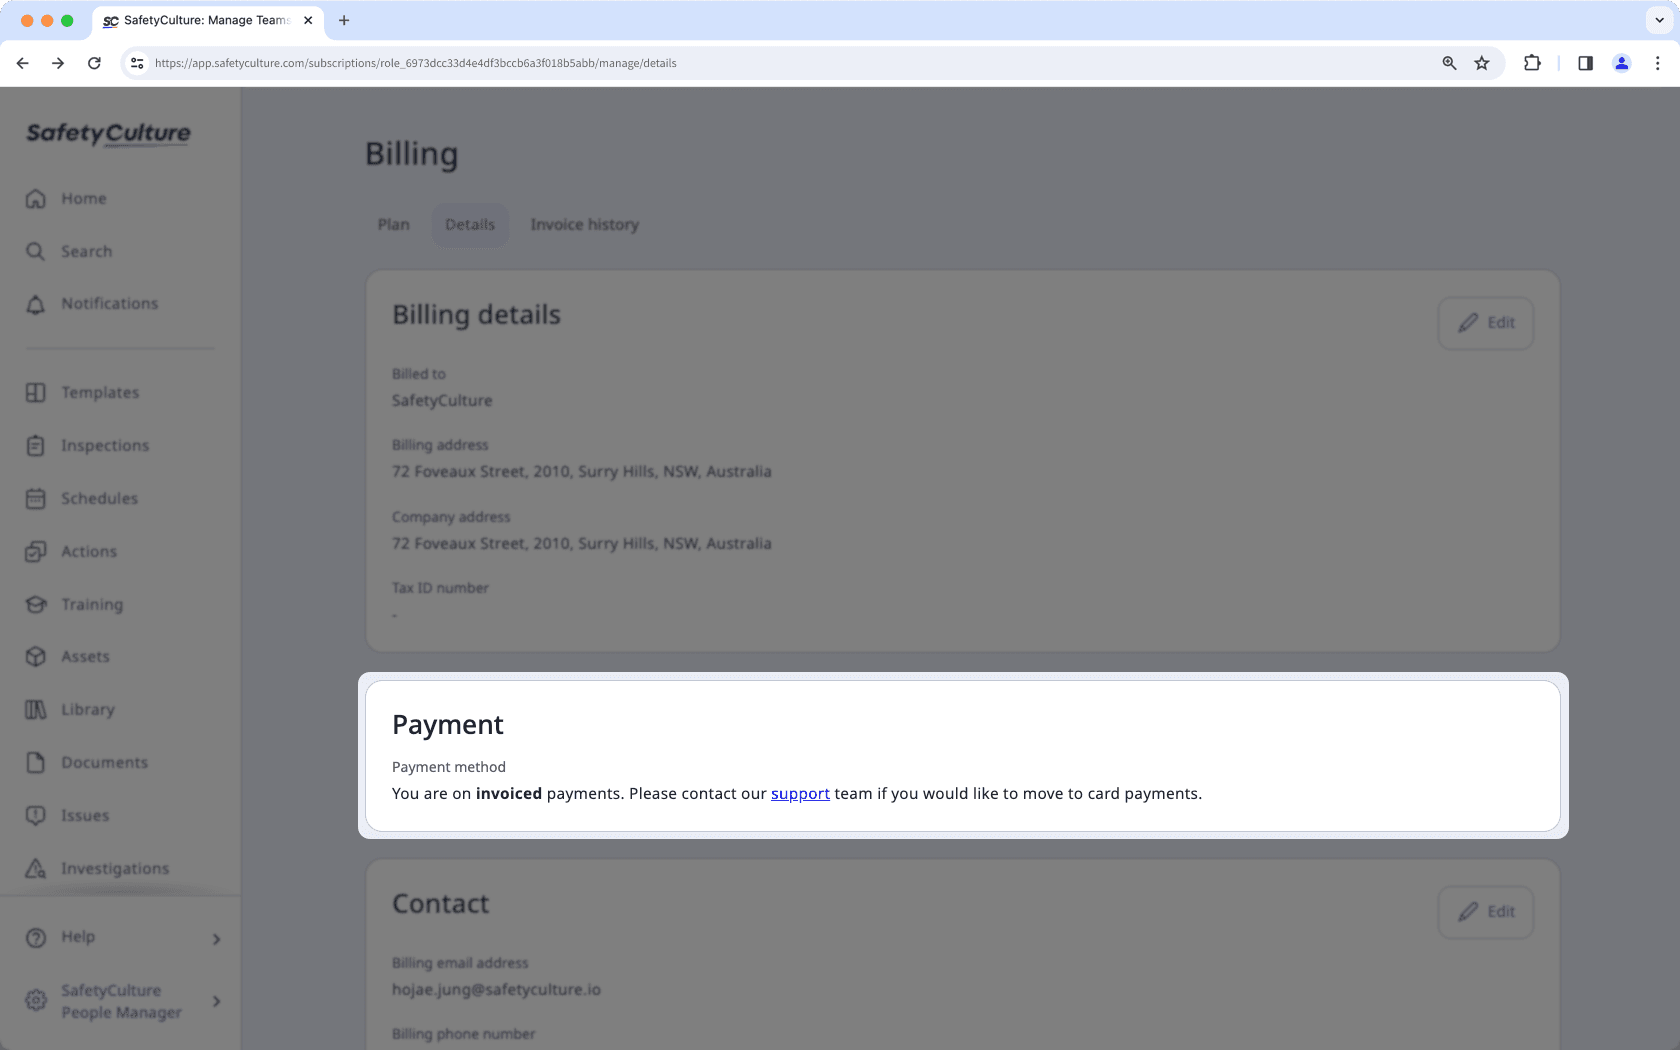Go to Templates
The height and width of the screenshot is (1050, 1680).
click(x=99, y=392)
